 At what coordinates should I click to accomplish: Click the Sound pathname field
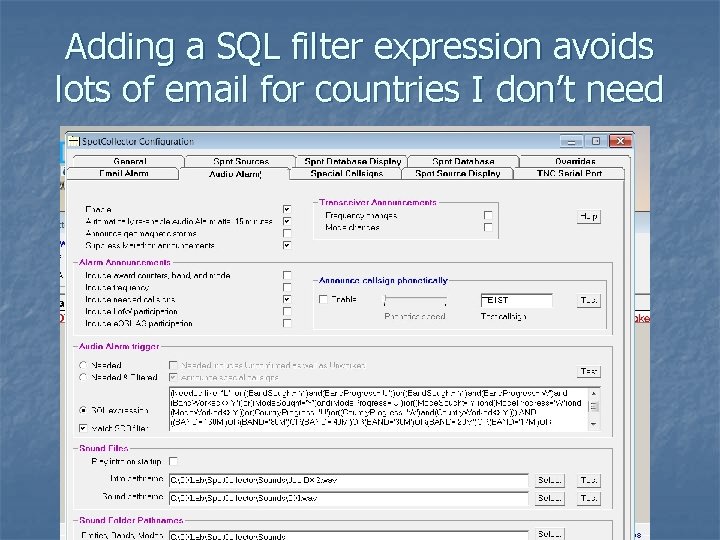tap(349, 498)
